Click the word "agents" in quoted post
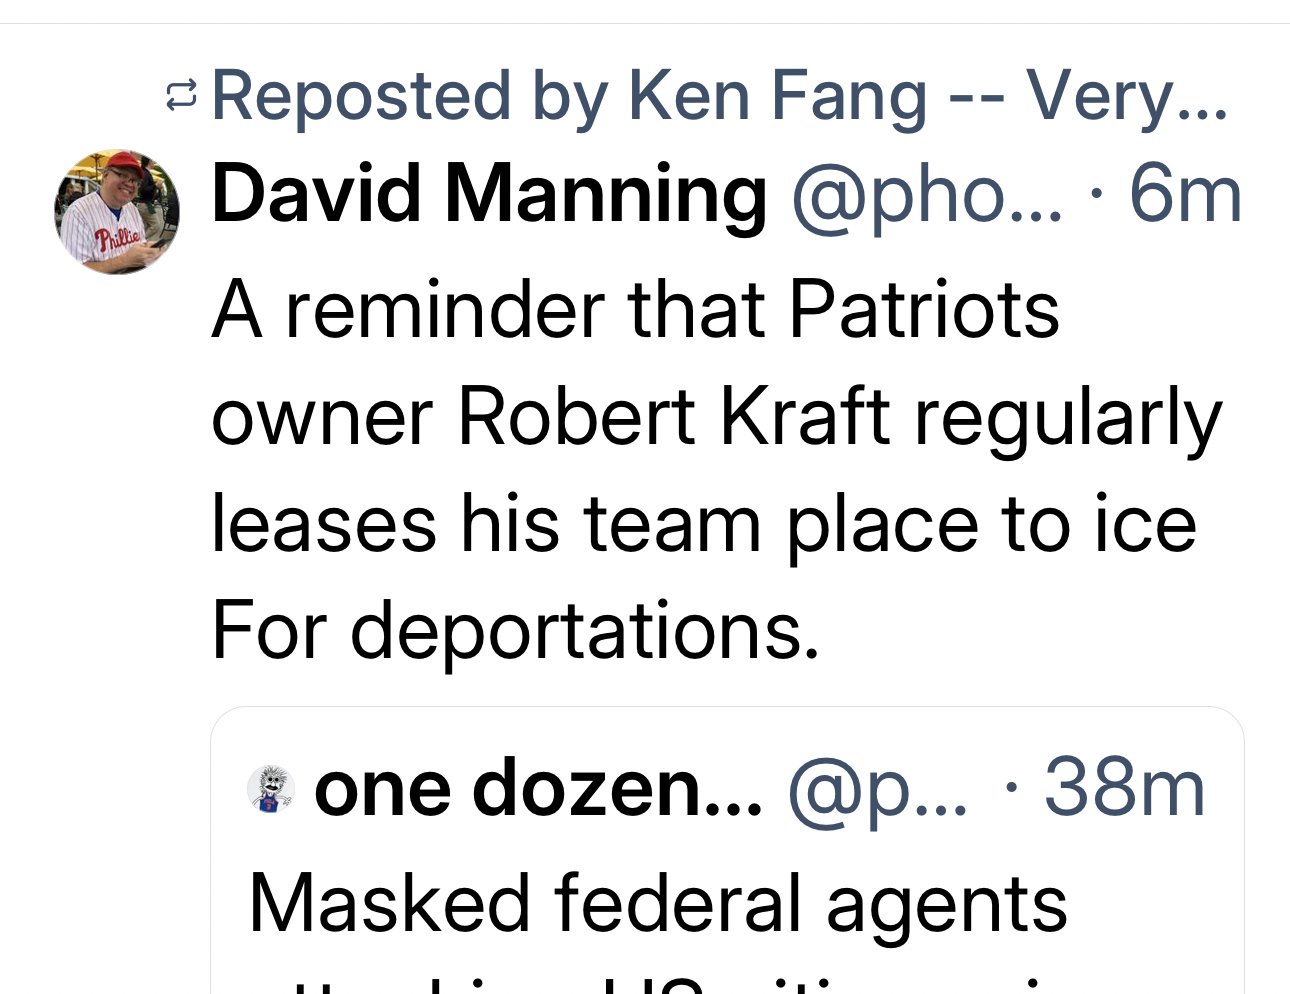 (946, 903)
